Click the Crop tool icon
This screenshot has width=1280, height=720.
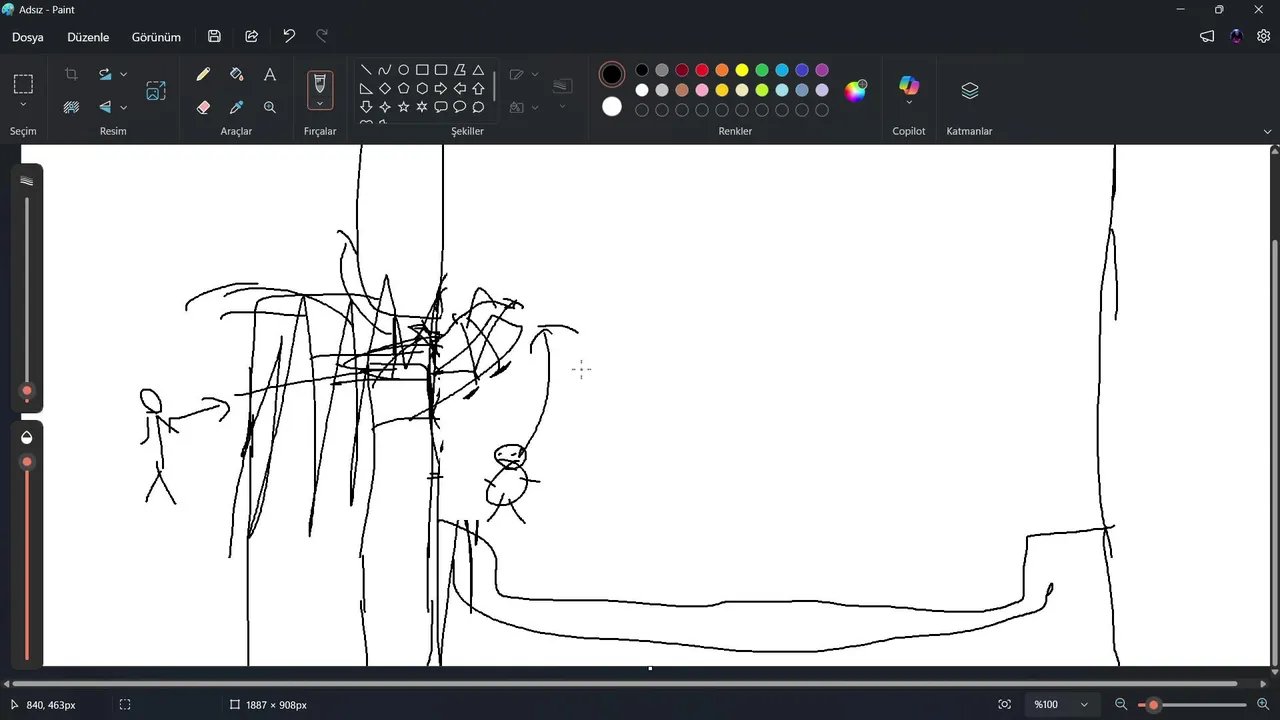71,74
